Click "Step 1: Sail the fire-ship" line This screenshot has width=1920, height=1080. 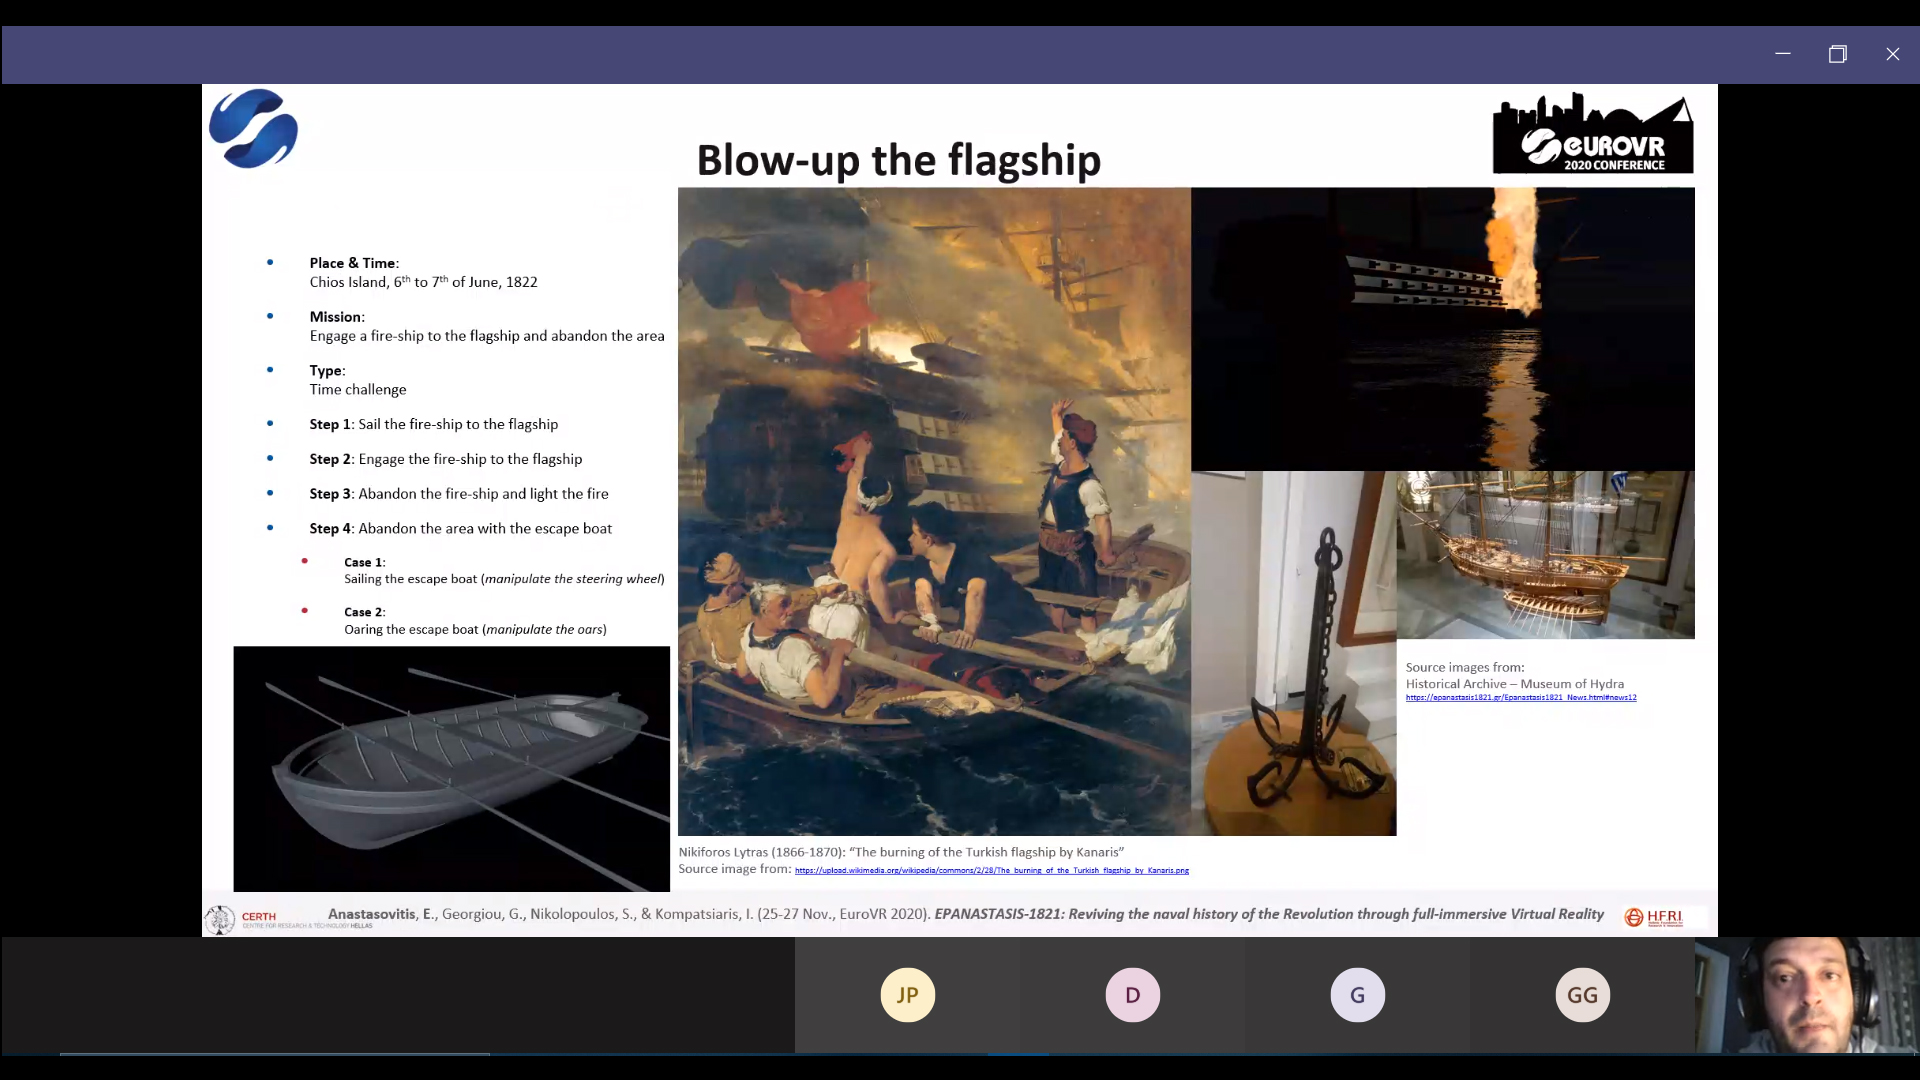pos(434,424)
